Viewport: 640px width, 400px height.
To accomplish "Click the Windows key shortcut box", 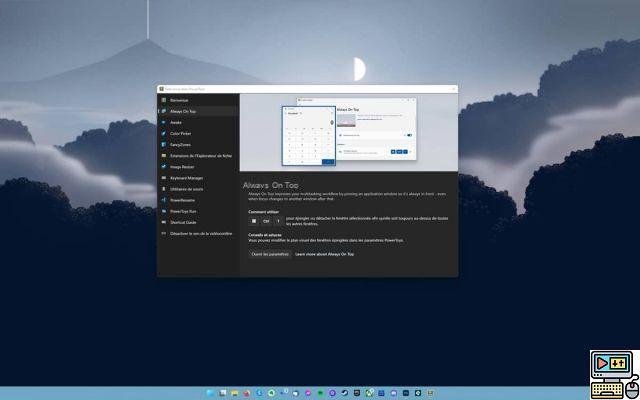I will tap(254, 221).
